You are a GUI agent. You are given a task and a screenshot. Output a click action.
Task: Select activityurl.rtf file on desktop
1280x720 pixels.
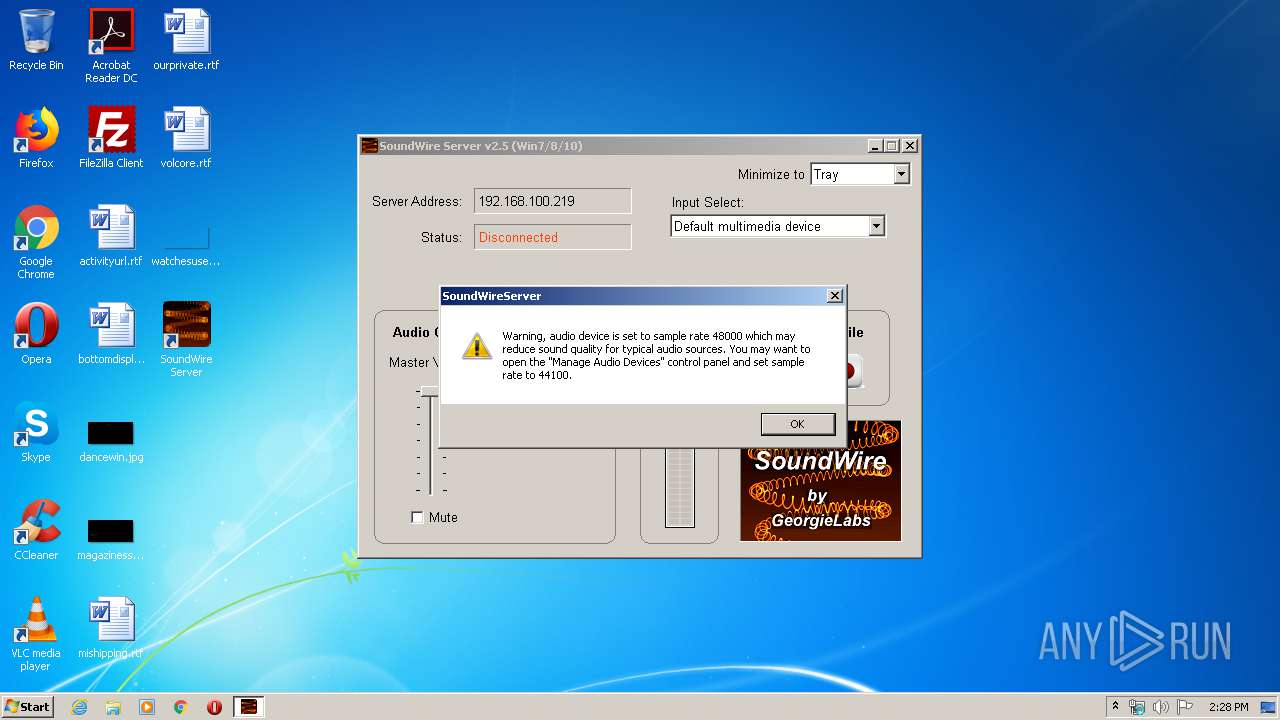(111, 237)
